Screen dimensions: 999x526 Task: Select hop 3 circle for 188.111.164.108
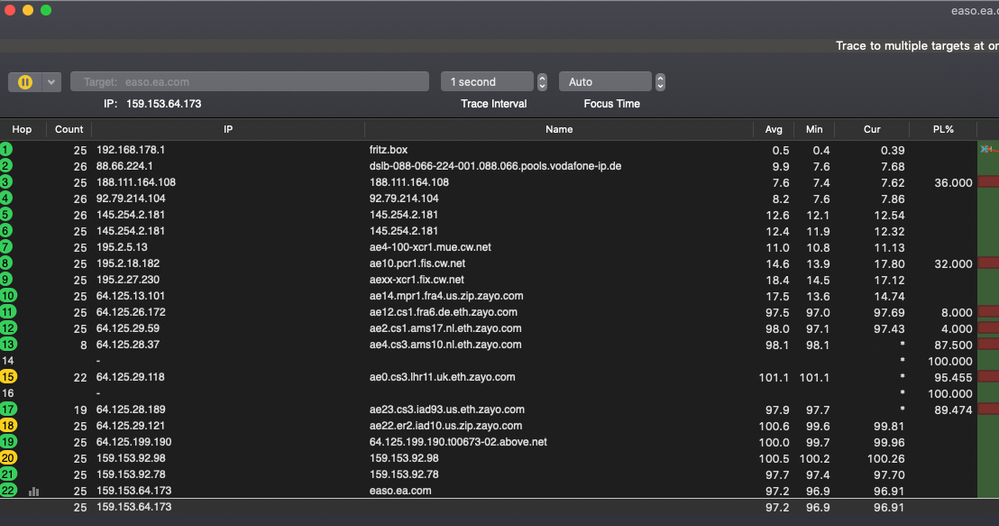6,182
